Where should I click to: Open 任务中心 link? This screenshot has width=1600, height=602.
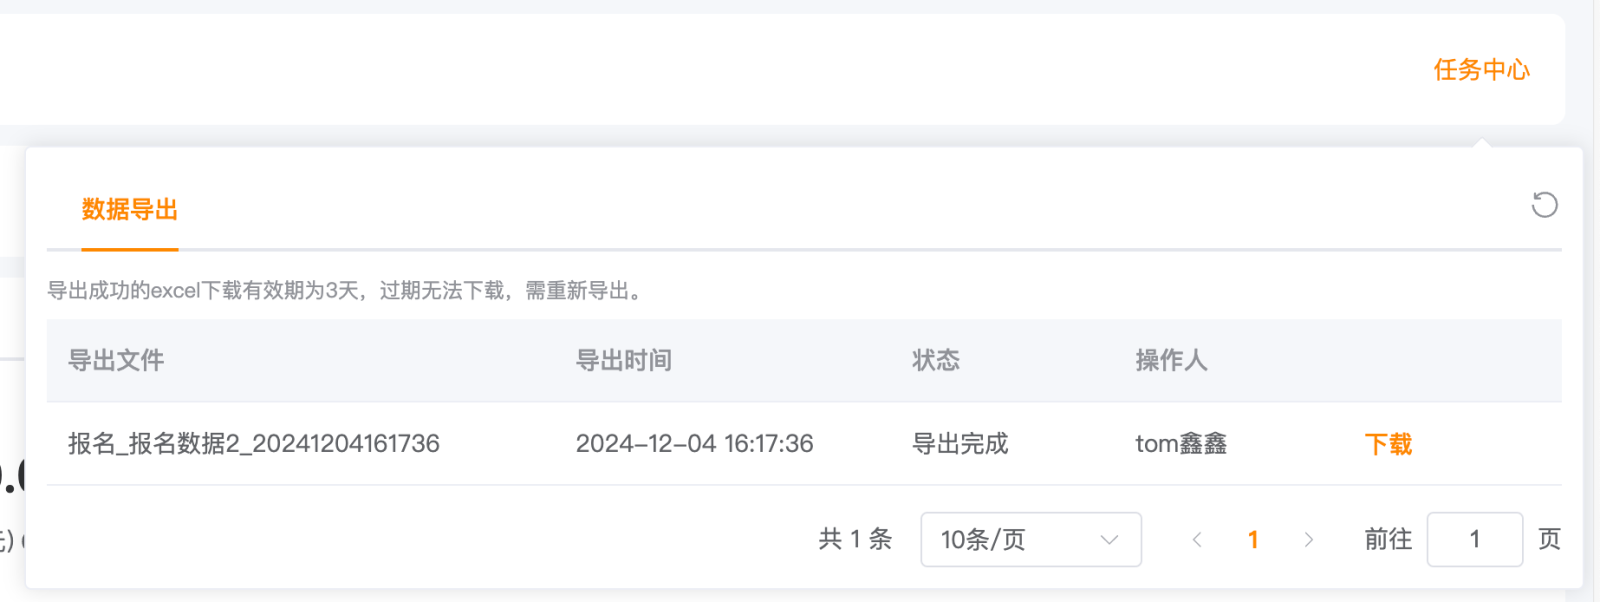coord(1482,70)
